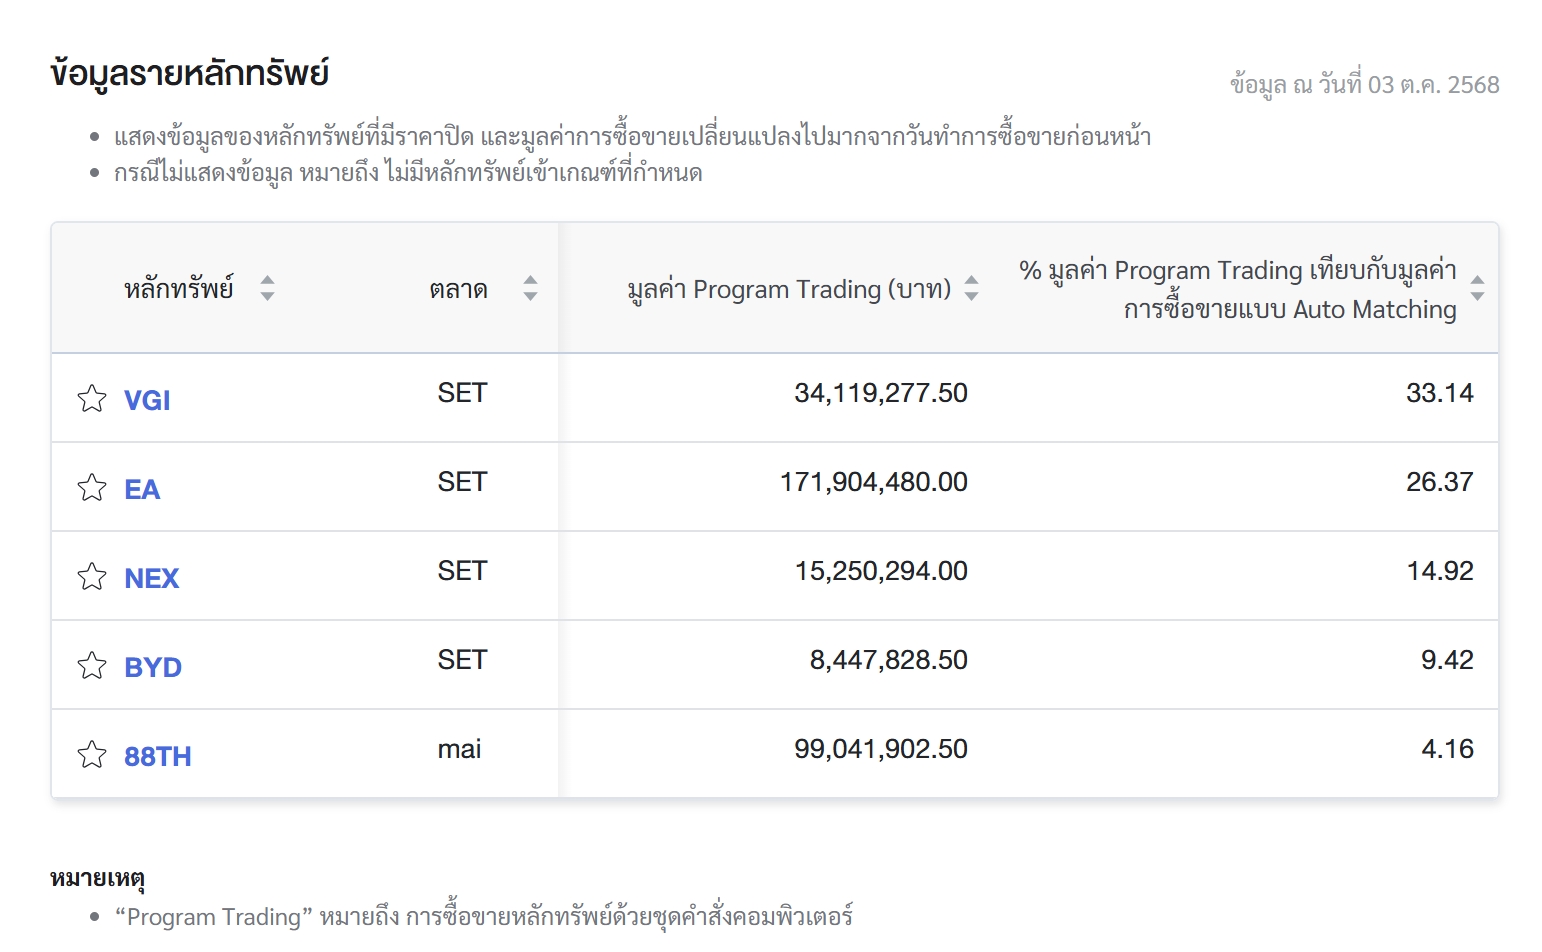Toggle favorite star for EA

click(x=92, y=487)
